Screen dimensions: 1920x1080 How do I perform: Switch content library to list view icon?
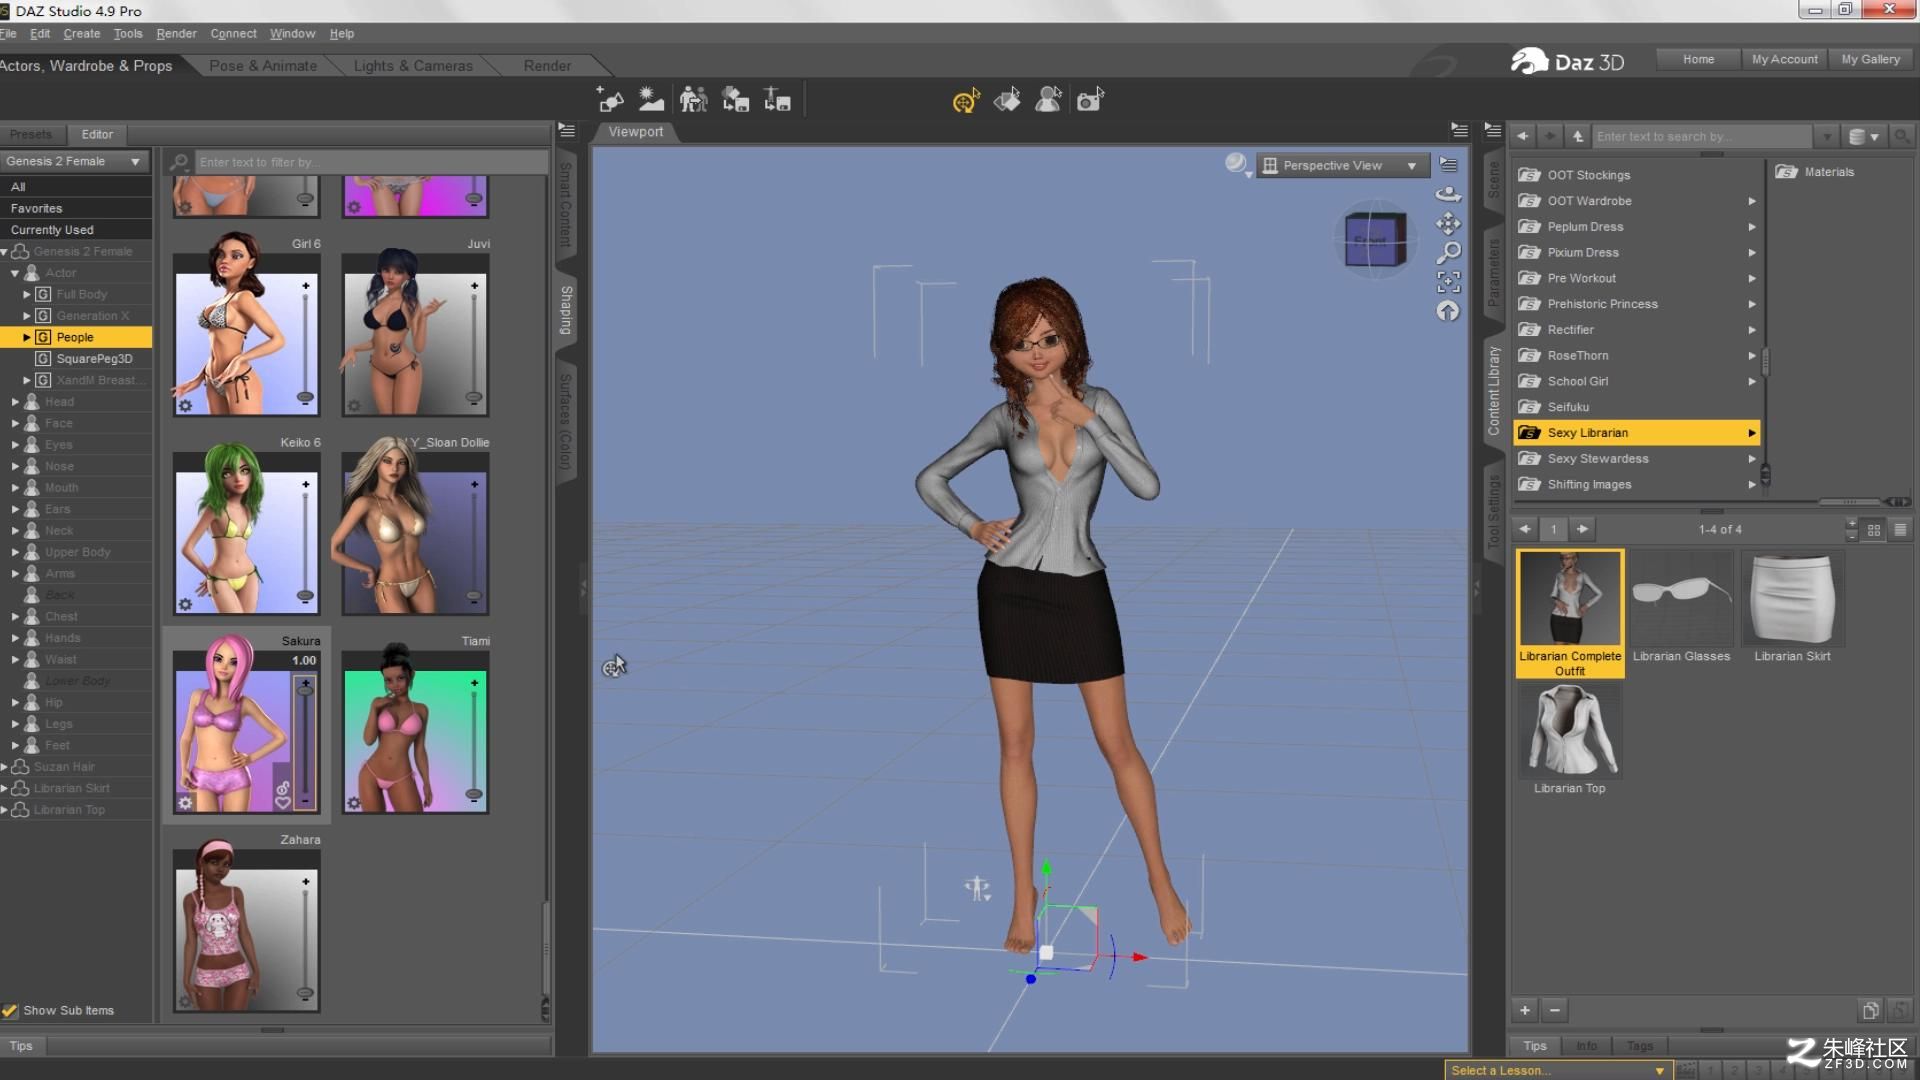1901,529
